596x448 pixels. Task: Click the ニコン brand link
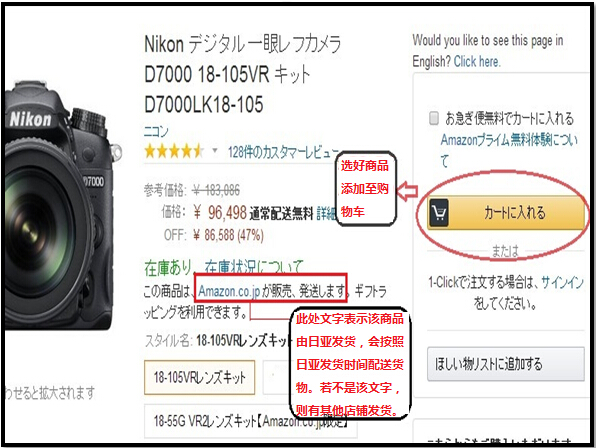click(x=156, y=131)
